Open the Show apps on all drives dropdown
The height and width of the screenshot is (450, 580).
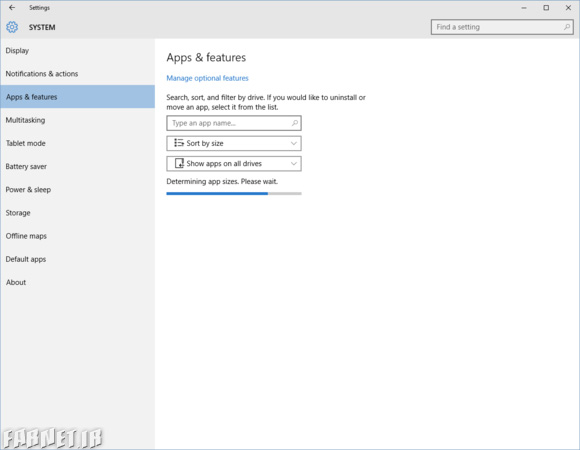point(234,164)
